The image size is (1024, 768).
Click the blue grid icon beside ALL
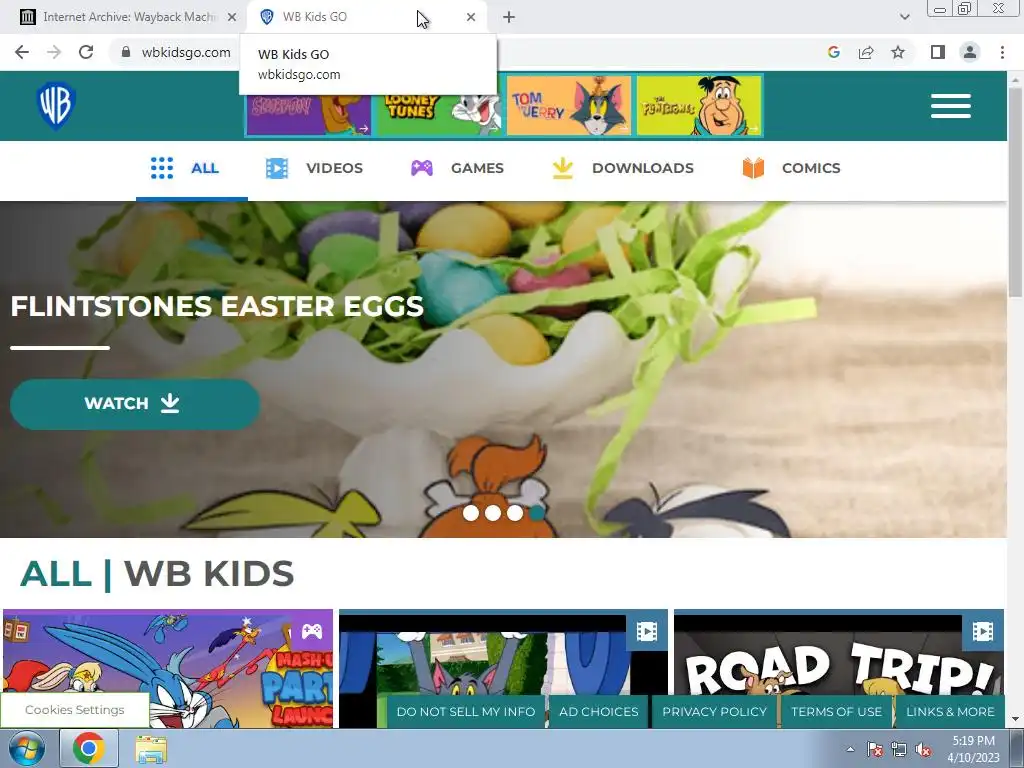pos(162,168)
